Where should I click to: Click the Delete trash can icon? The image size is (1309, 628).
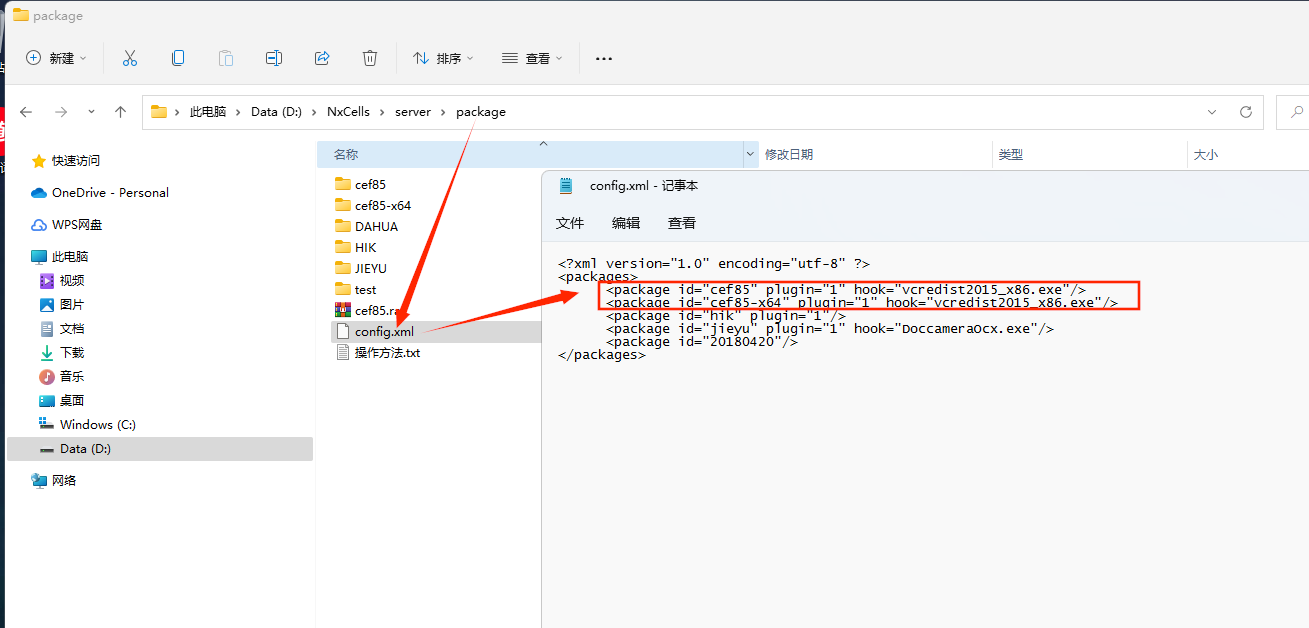coord(370,58)
